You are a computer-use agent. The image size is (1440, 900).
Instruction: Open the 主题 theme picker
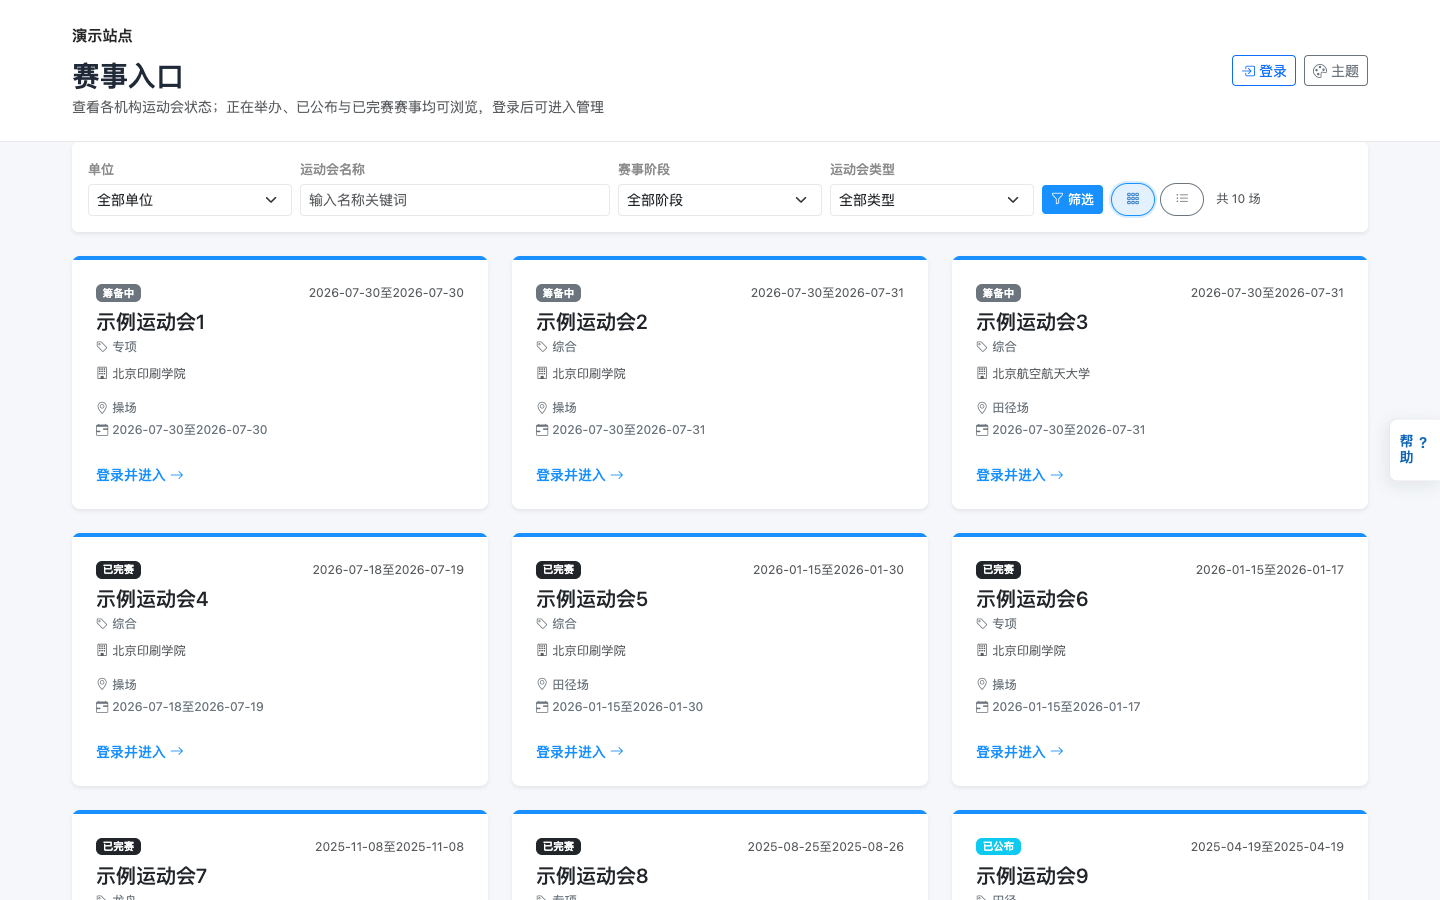click(x=1336, y=71)
